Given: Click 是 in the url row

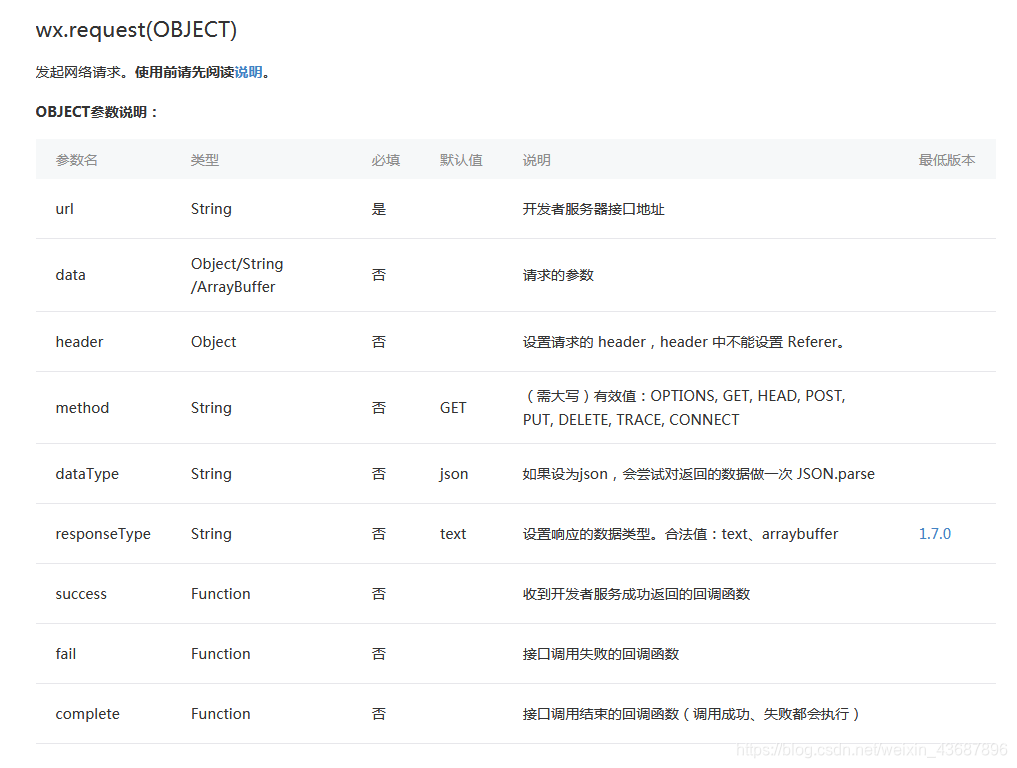Looking at the screenshot, I should (379, 209).
